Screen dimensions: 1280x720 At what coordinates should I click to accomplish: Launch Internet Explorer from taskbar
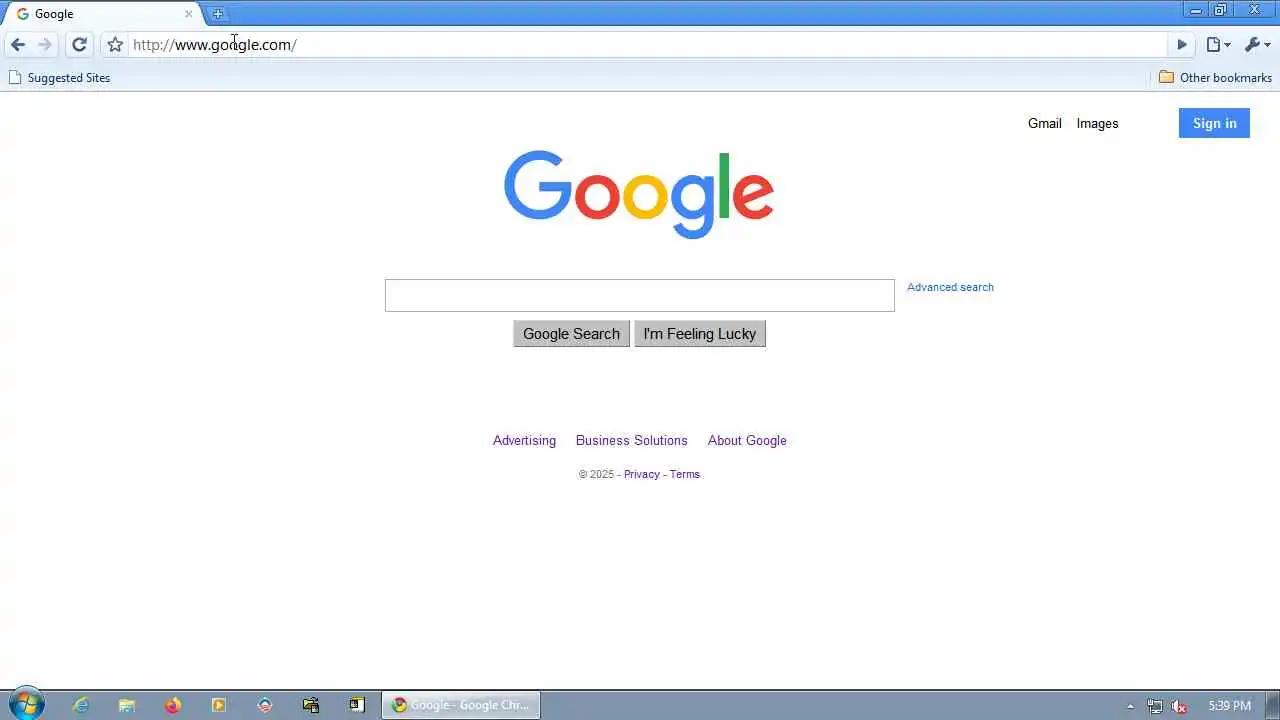pyautogui.click(x=81, y=705)
